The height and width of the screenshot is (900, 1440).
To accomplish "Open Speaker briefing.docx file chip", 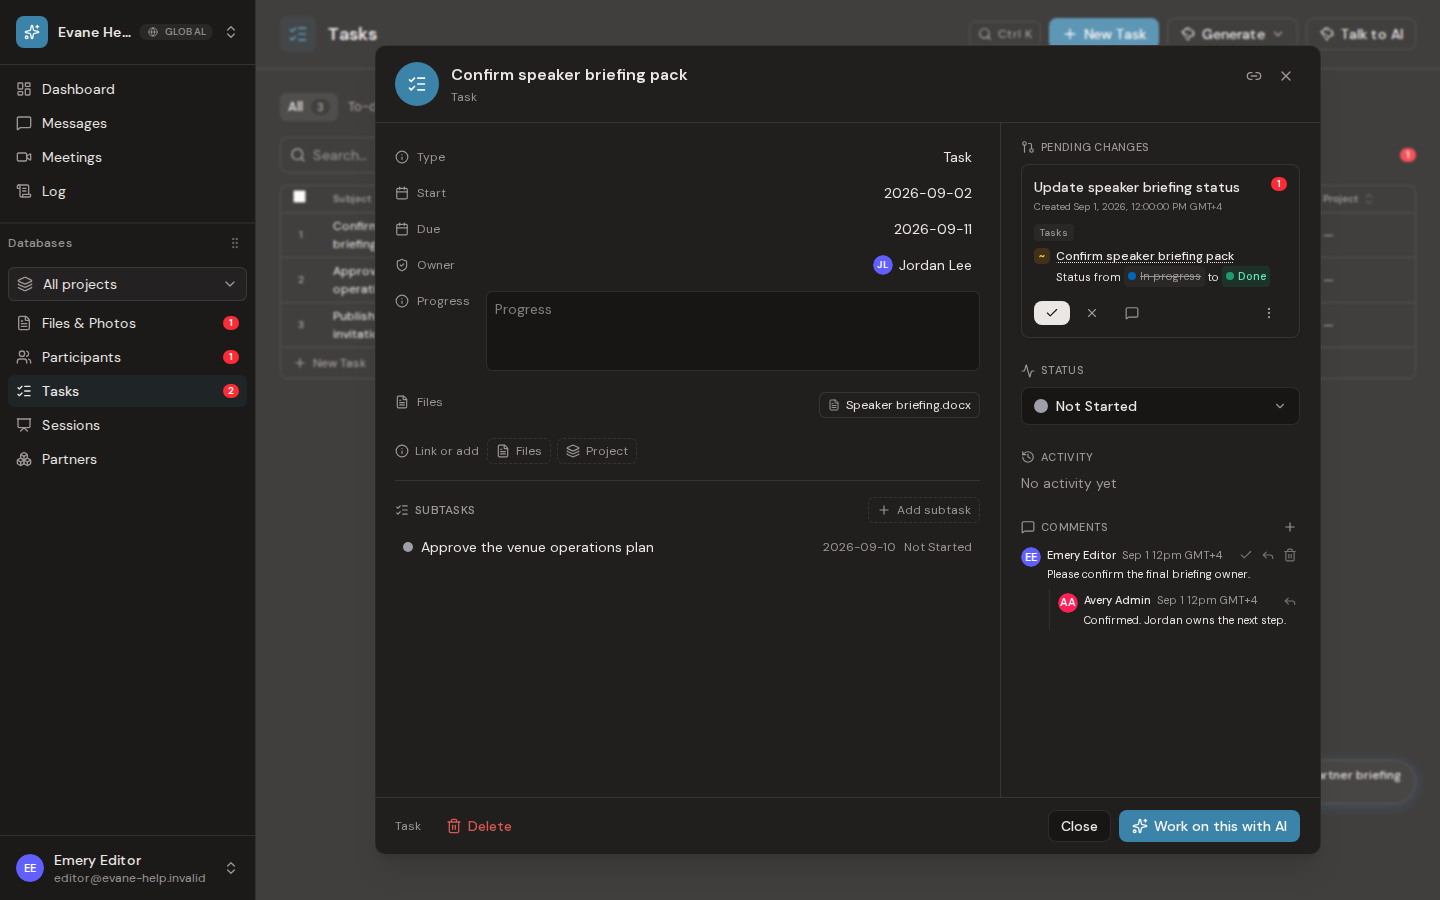I will [899, 405].
